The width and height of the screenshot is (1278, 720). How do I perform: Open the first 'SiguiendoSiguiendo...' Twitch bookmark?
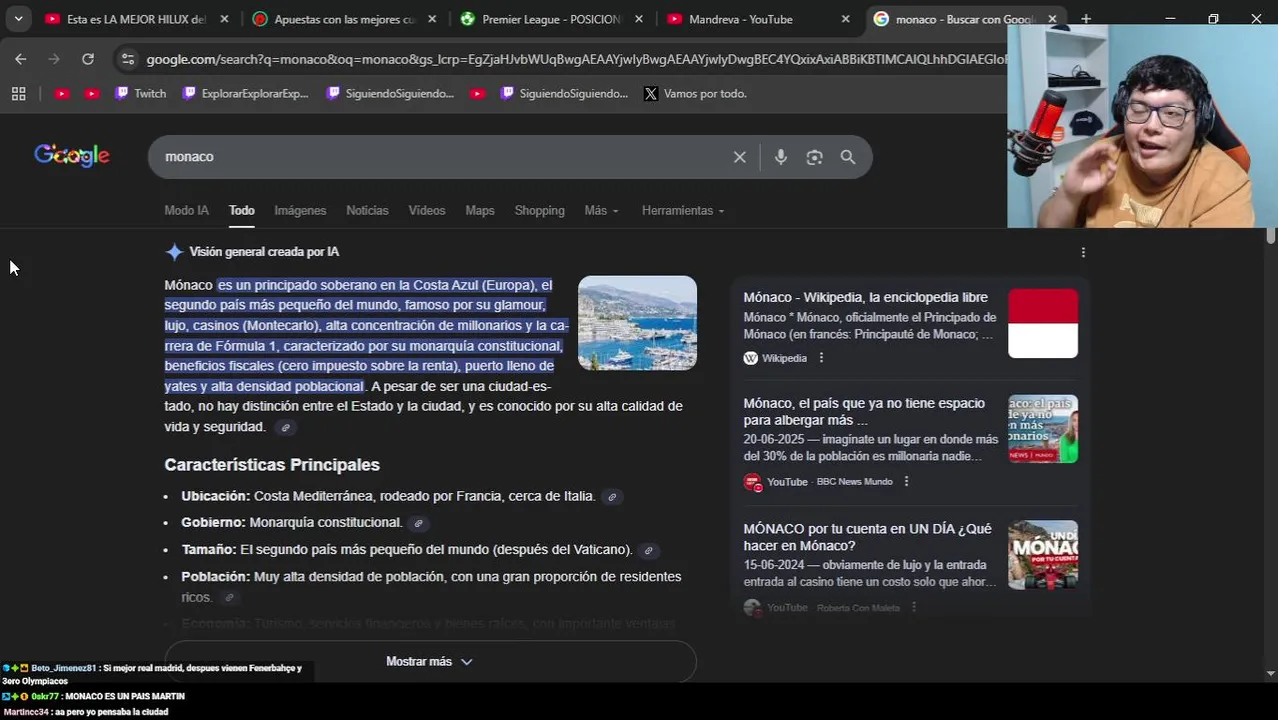click(390, 93)
